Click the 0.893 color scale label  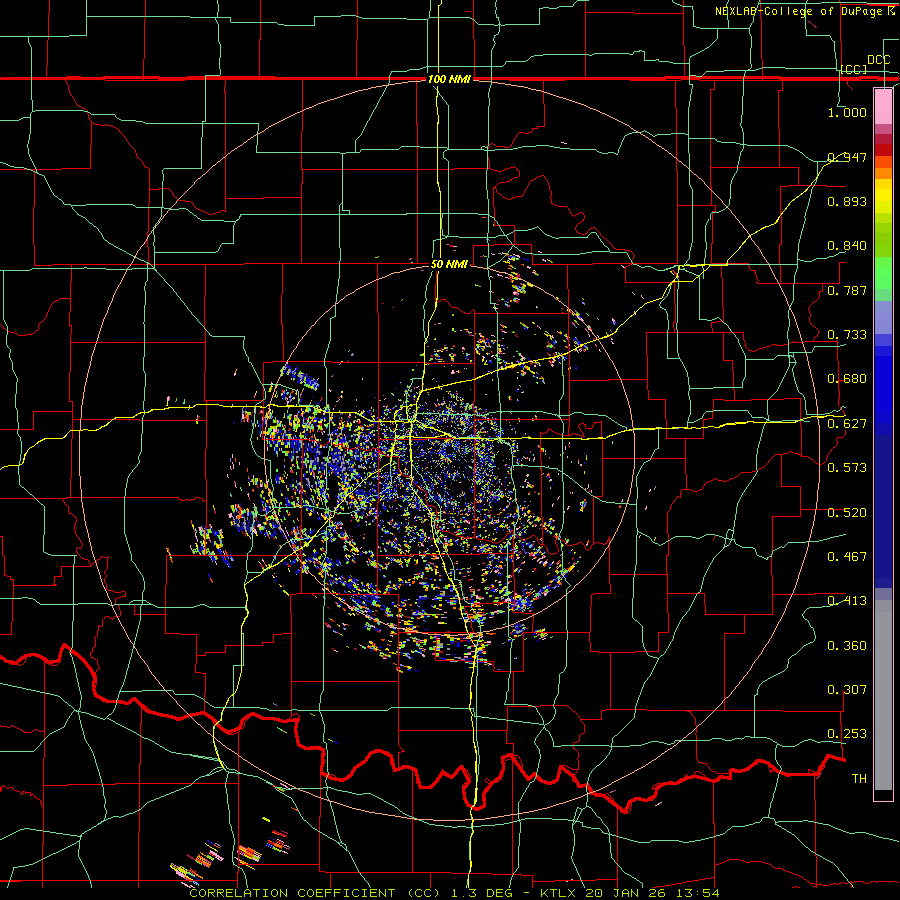point(847,201)
